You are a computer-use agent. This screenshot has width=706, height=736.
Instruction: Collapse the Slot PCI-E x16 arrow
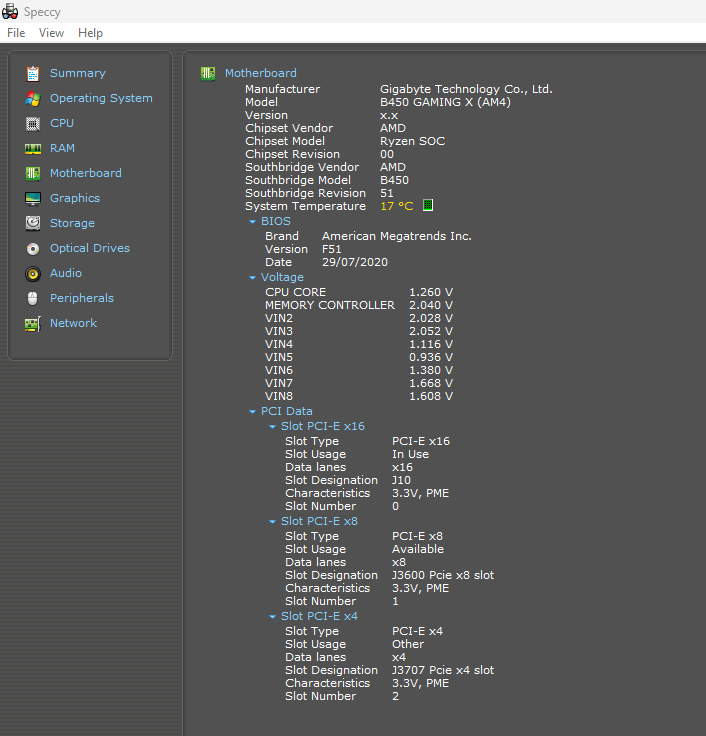pos(272,427)
